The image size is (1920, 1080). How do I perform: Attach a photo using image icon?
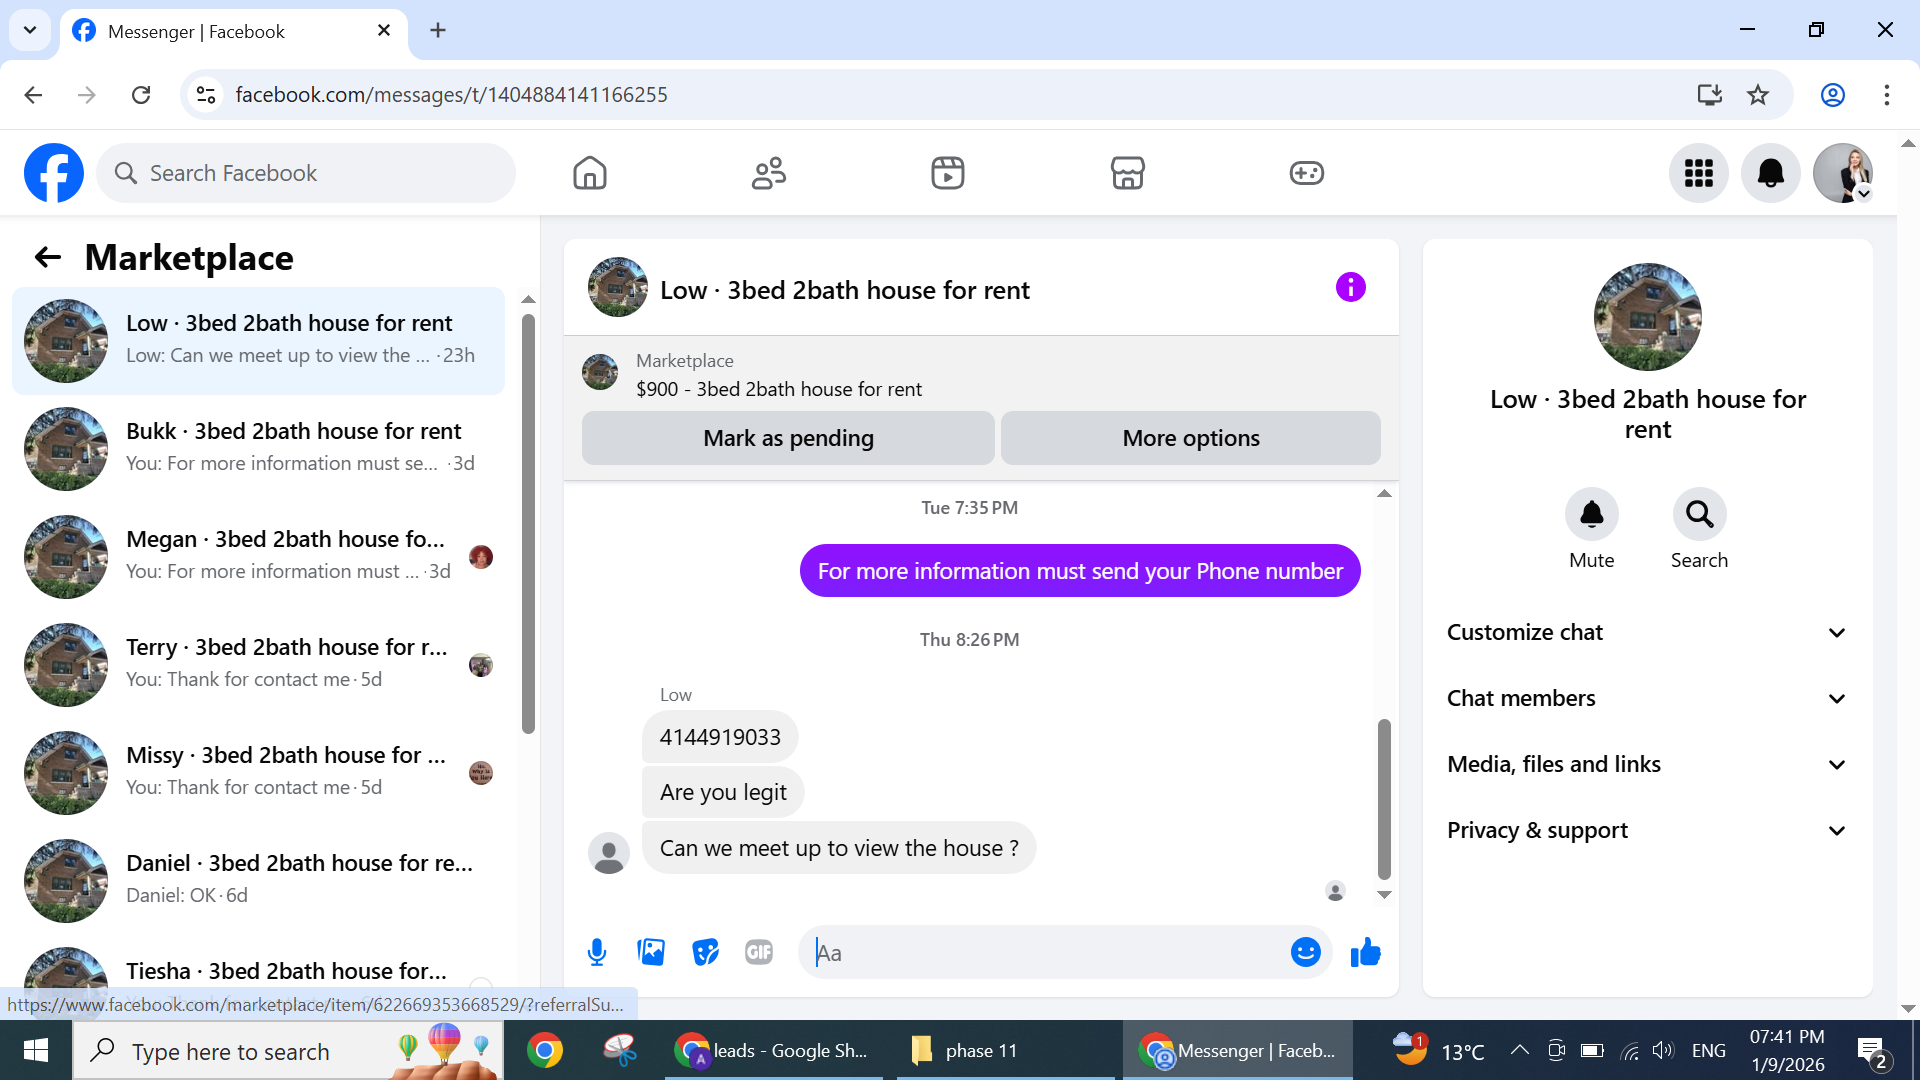point(651,952)
